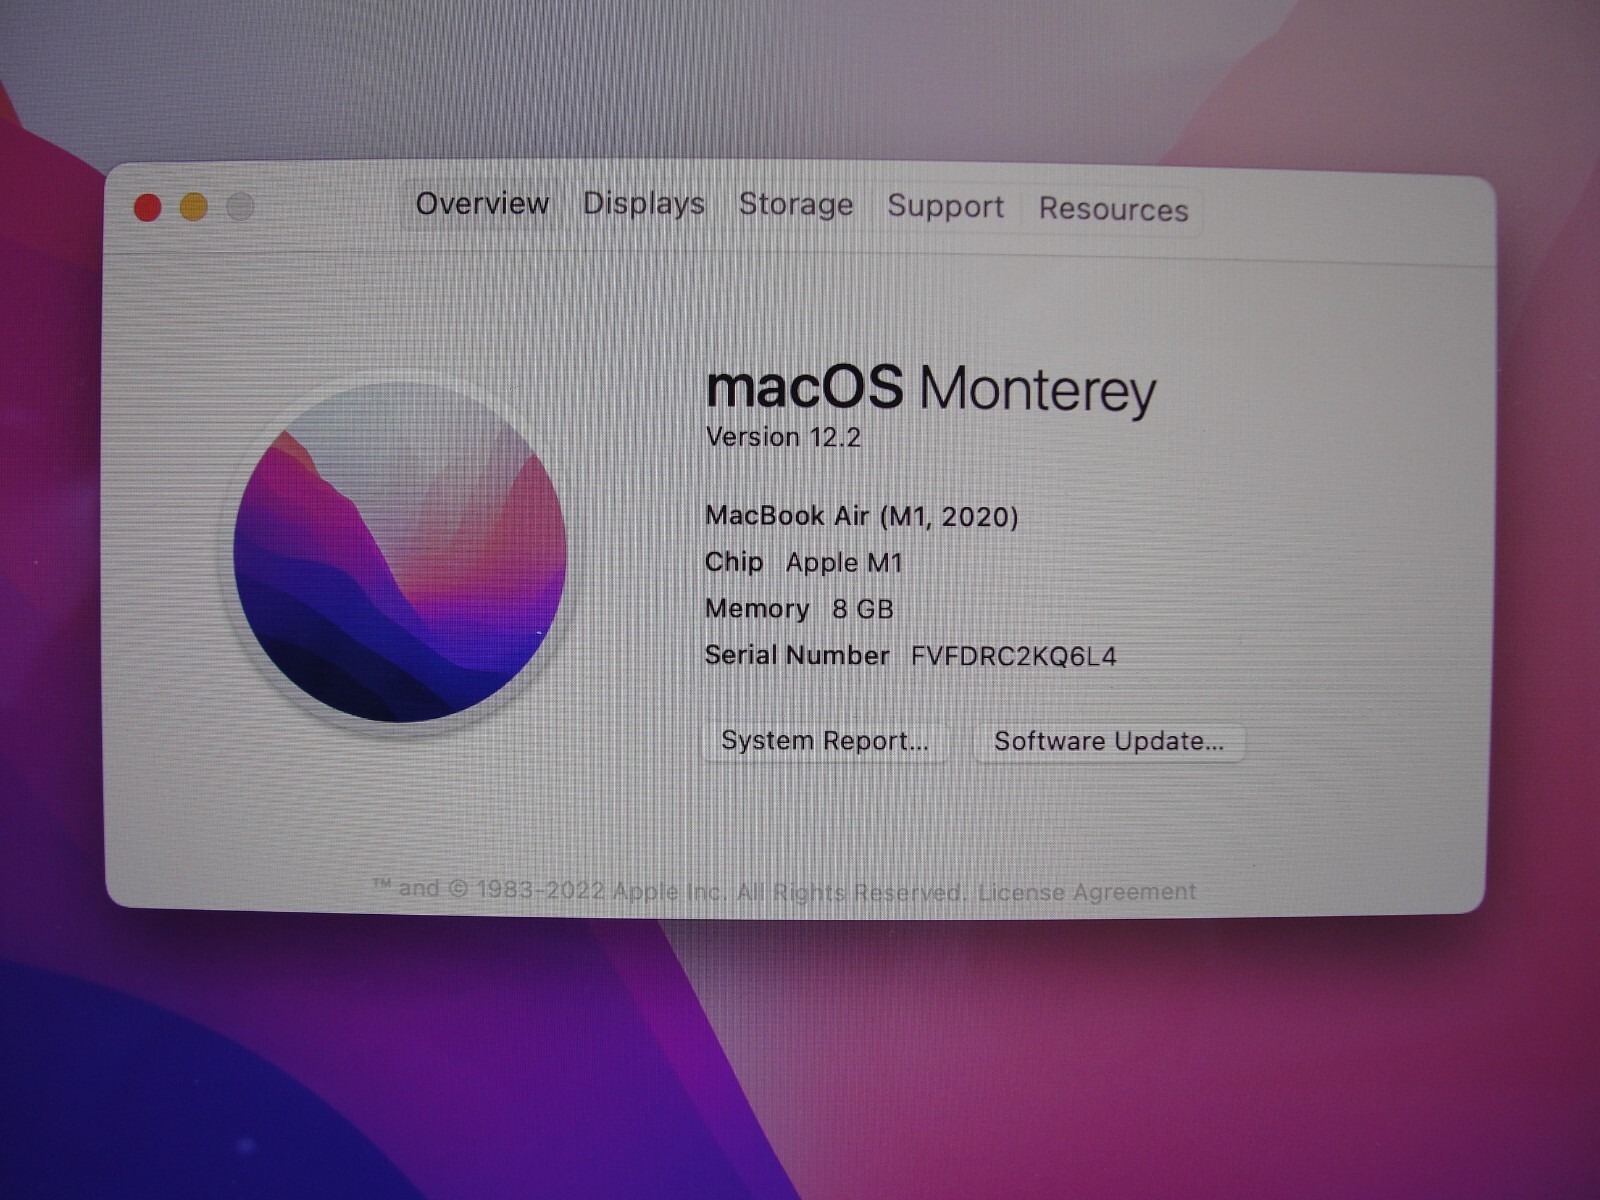This screenshot has height=1200, width=1600.
Task: Click the MacBook Air (M1, 2020) text
Action: pyautogui.click(x=861, y=516)
